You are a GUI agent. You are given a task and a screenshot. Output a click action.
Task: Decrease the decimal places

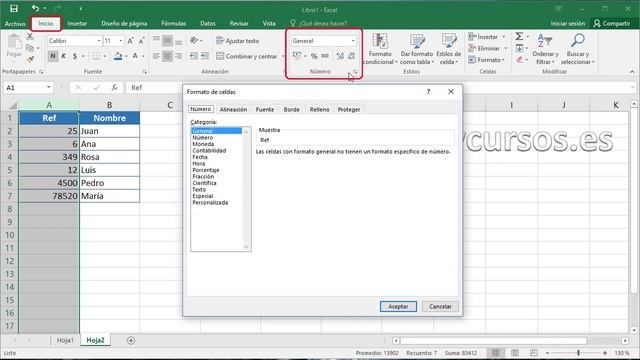351,56
